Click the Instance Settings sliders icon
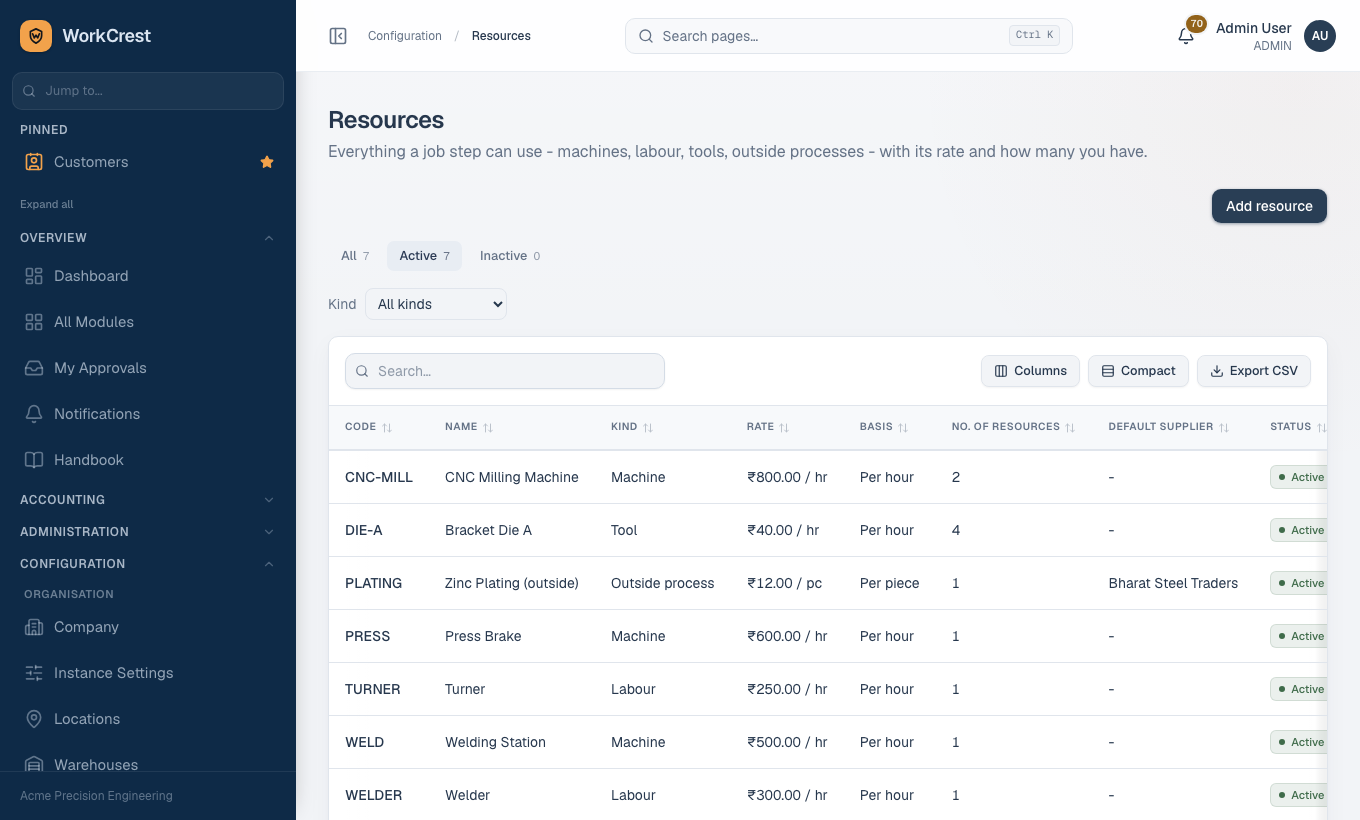This screenshot has width=1360, height=820. tap(34, 673)
